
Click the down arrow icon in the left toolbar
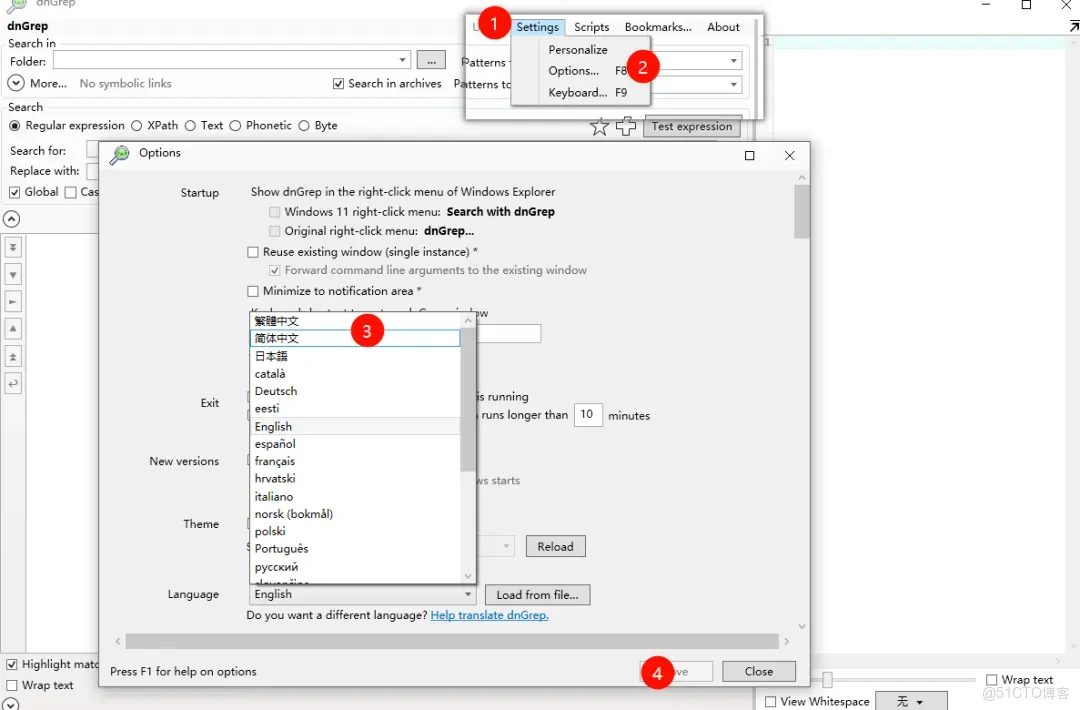[x=13, y=275]
